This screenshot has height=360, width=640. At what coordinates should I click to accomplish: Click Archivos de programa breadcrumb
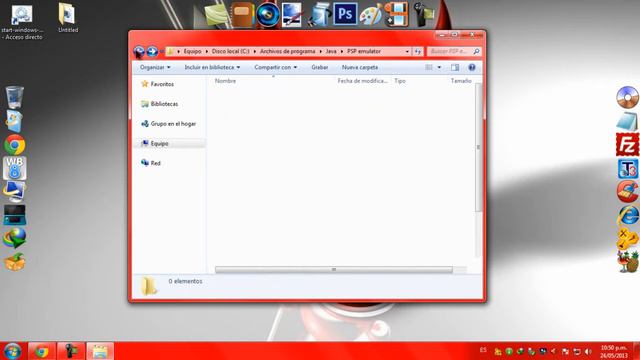pyautogui.click(x=287, y=51)
